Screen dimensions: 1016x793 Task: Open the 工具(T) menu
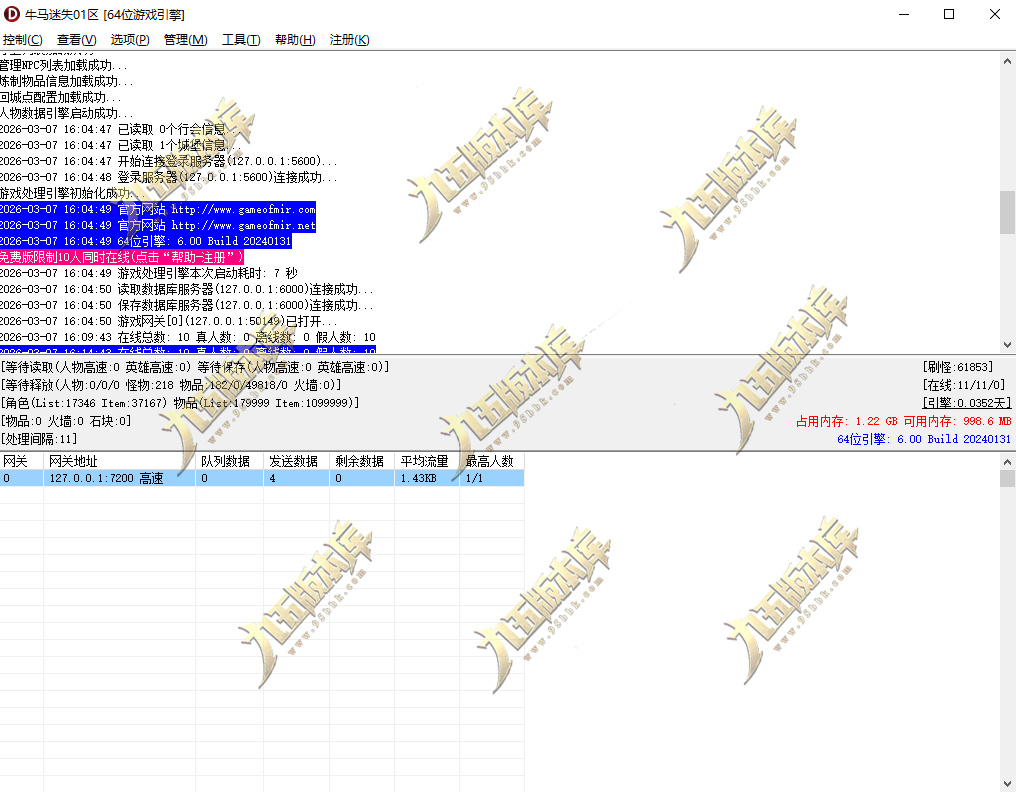click(x=241, y=40)
